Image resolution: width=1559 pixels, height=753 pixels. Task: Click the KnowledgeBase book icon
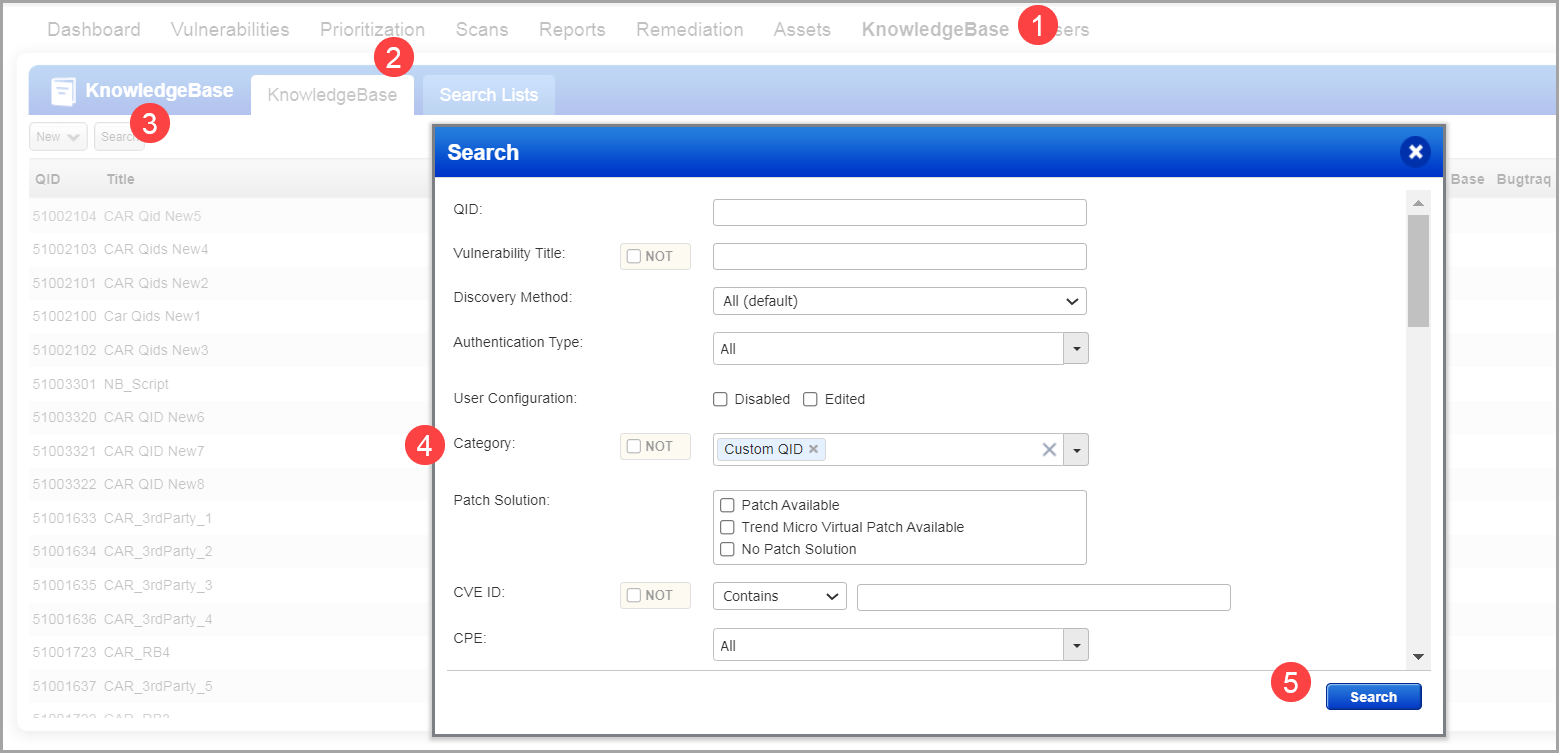coord(63,91)
